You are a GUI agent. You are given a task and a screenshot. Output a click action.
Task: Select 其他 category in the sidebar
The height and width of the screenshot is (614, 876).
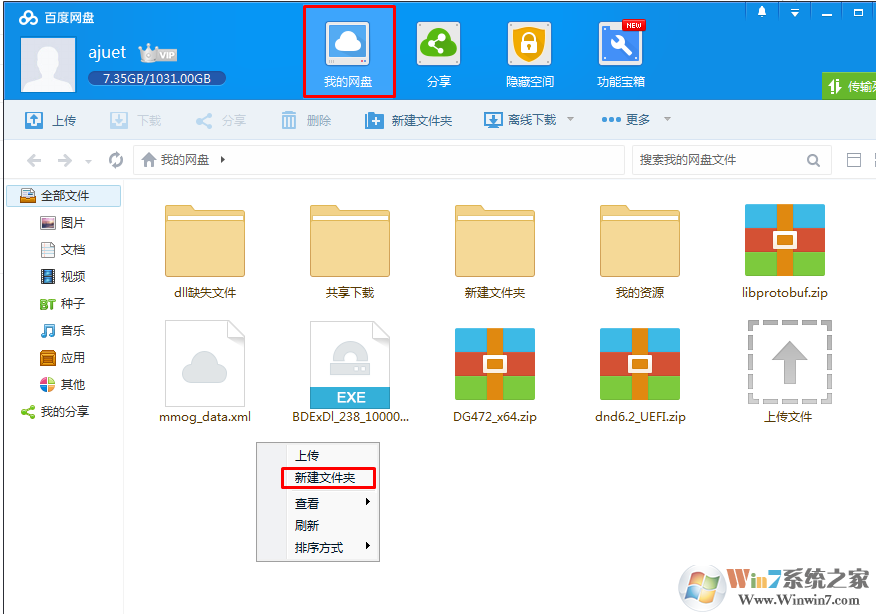pyautogui.click(x=63, y=384)
